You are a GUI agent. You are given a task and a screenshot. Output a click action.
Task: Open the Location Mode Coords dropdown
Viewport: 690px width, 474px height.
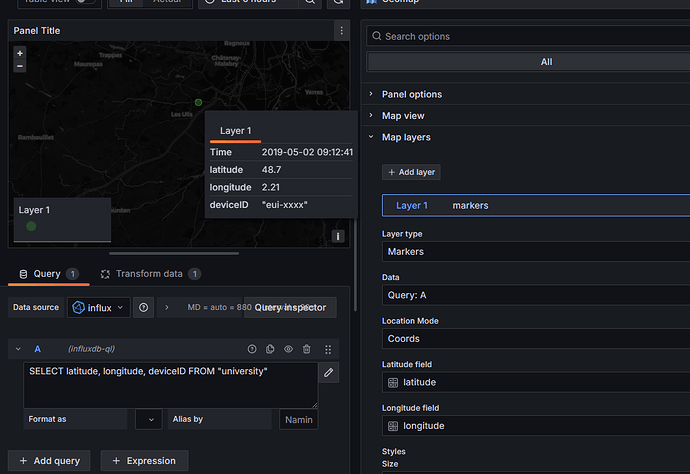[536, 339]
